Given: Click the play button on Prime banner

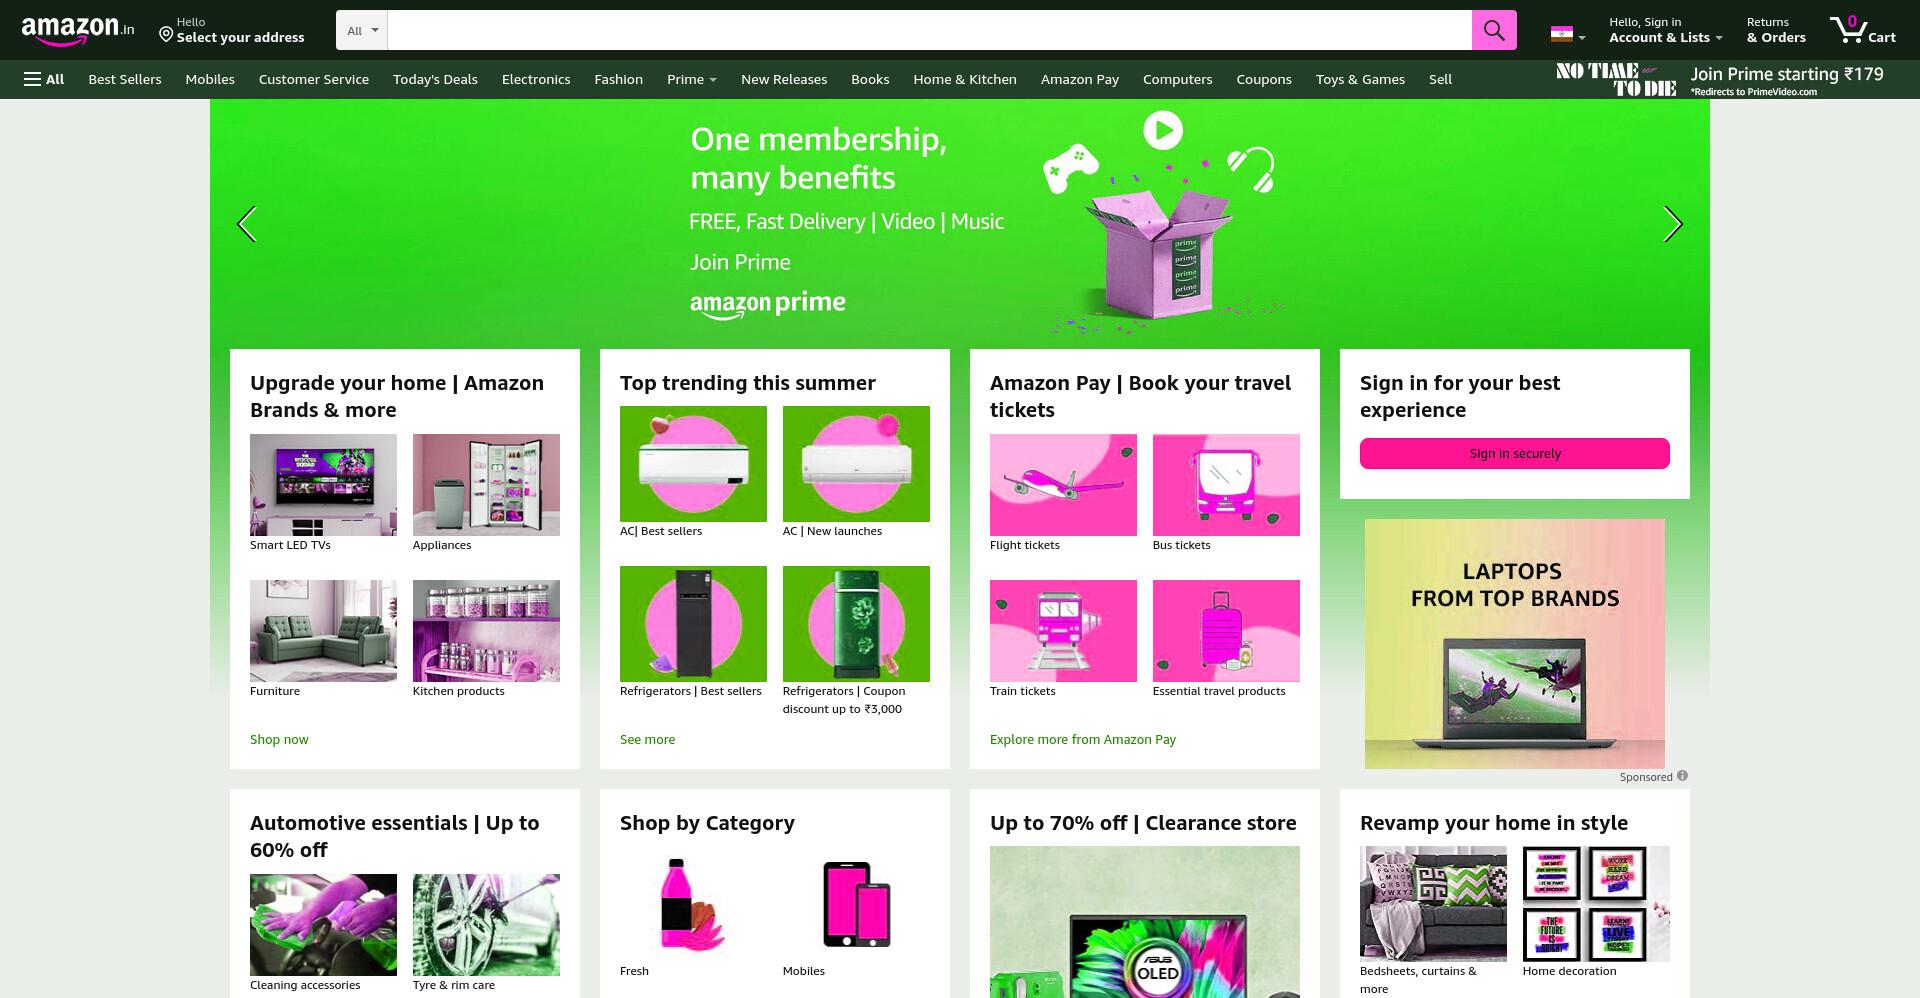Looking at the screenshot, I should point(1163,130).
